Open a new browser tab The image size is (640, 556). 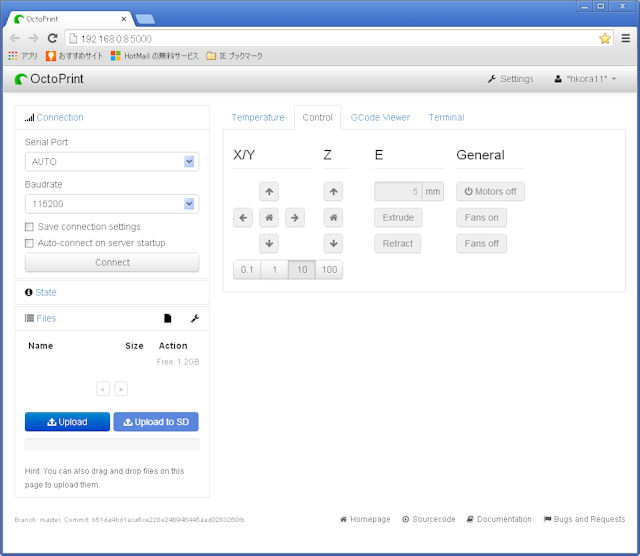point(145,19)
